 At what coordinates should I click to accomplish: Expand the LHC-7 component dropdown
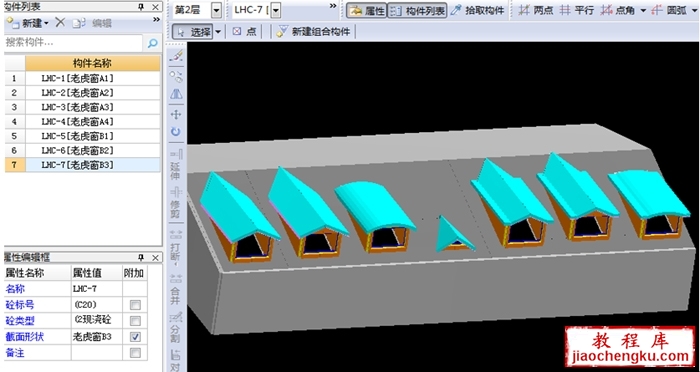coord(276,10)
